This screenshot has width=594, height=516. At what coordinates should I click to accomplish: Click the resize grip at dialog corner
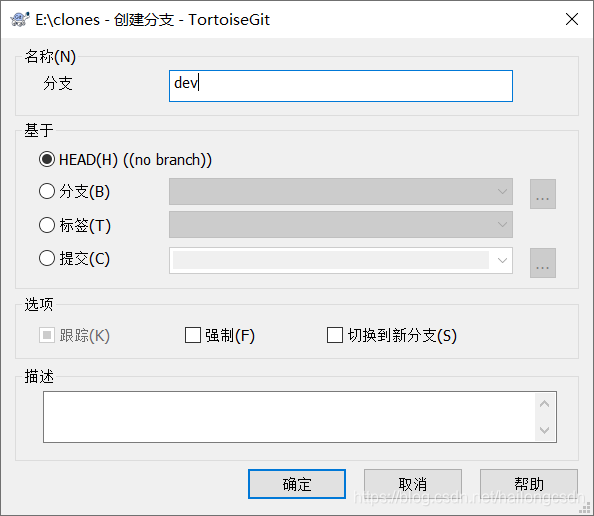pyautogui.click(x=585, y=507)
